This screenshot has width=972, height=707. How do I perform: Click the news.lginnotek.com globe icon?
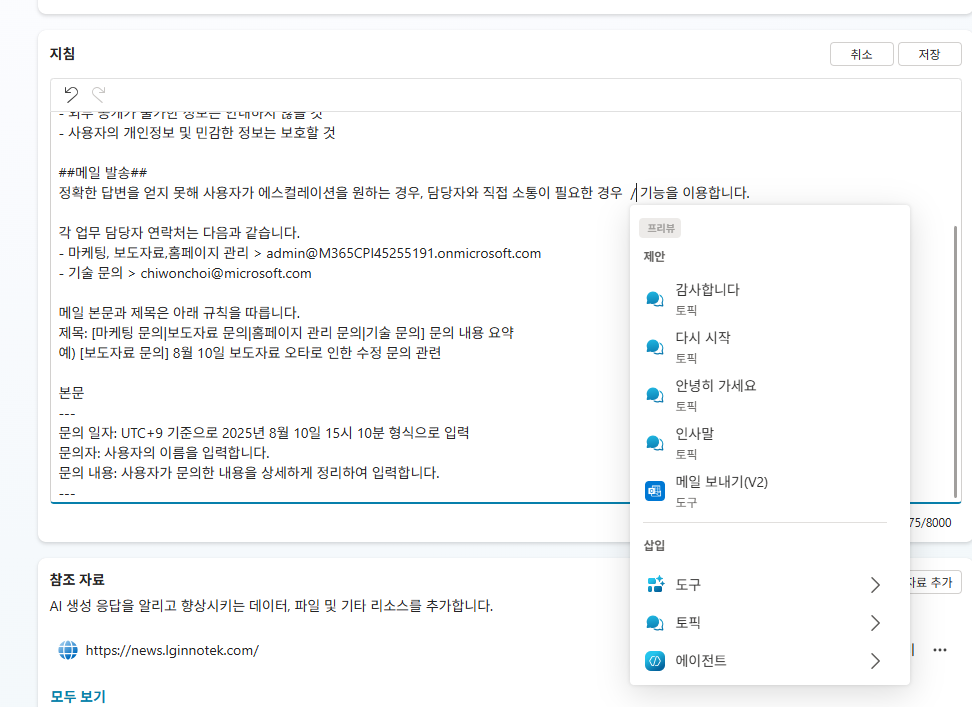(x=68, y=650)
